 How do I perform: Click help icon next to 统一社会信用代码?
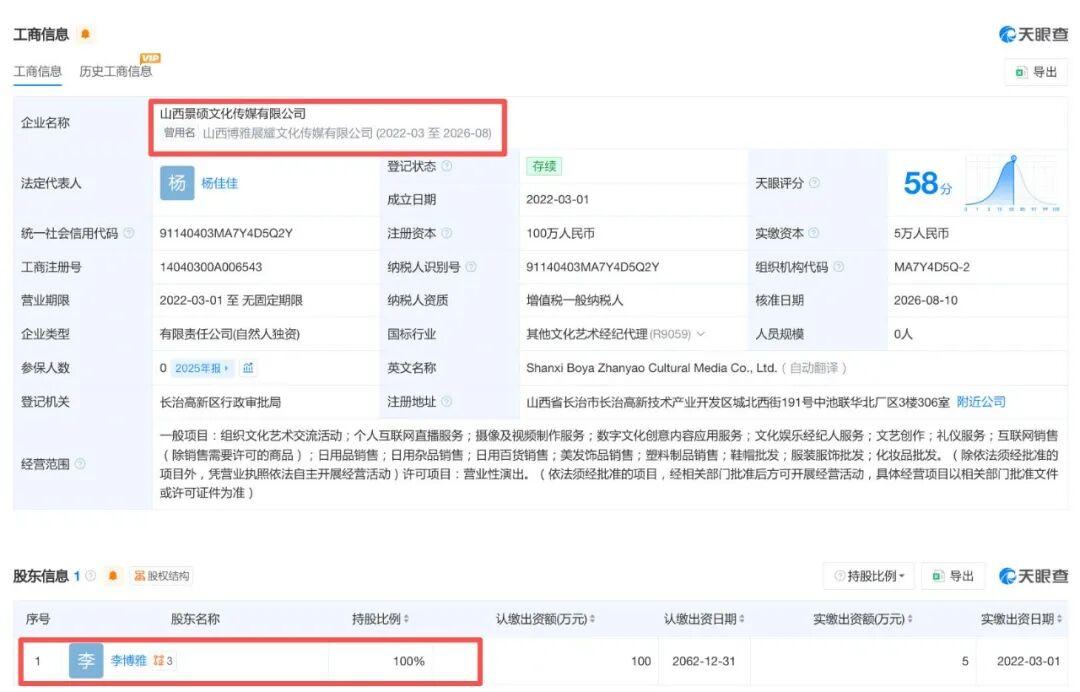[129, 233]
